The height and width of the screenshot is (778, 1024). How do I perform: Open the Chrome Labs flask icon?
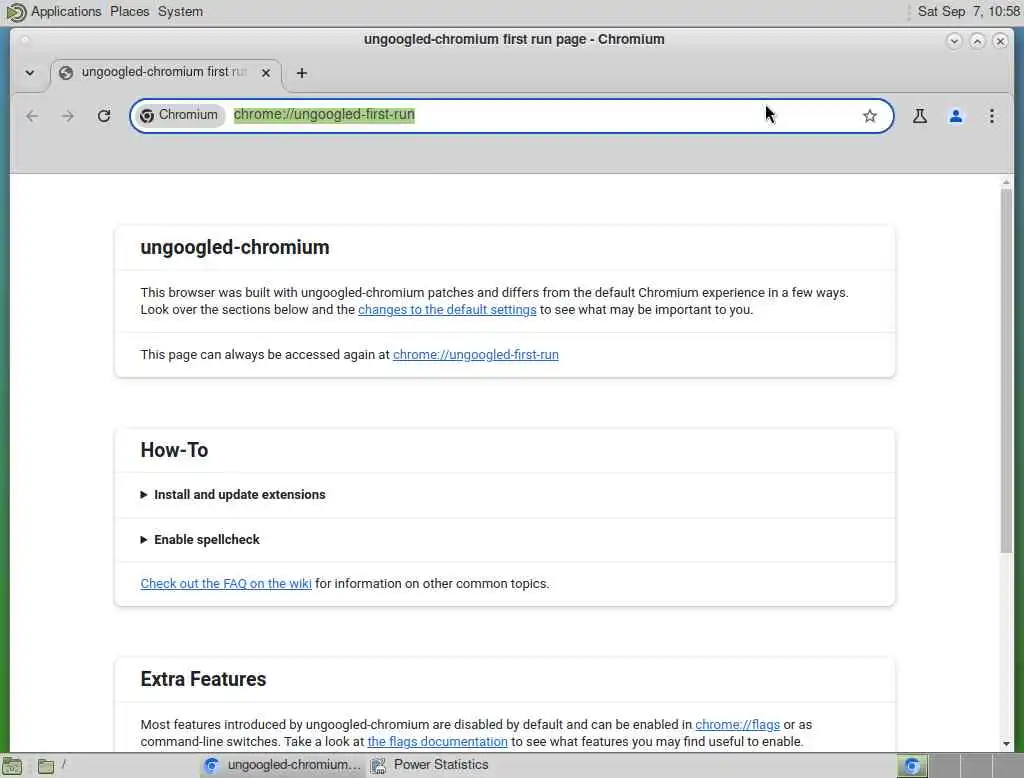[920, 116]
